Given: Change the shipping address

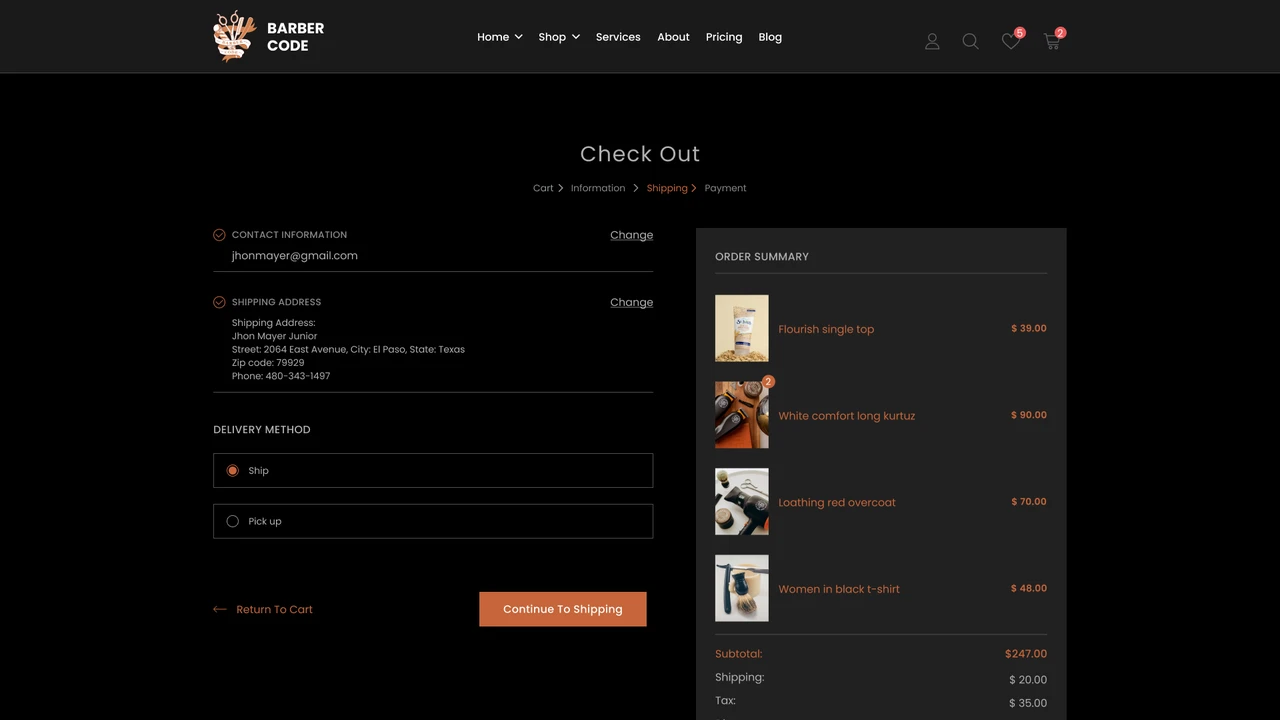Looking at the screenshot, I should (631, 302).
